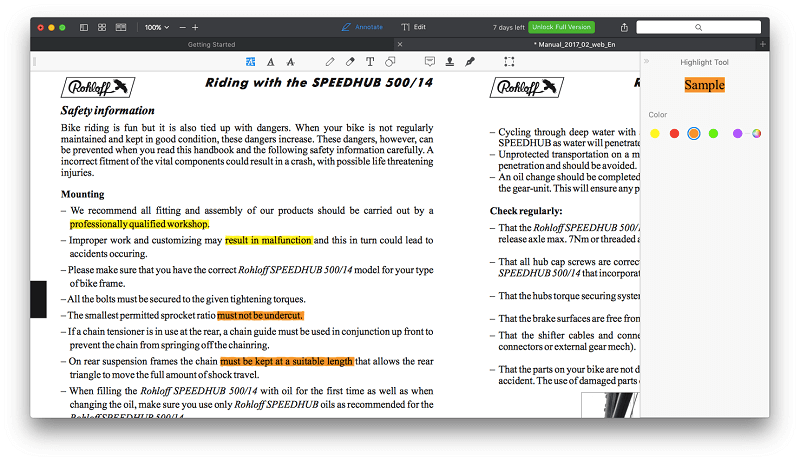
Task: Select the Manual_2017_02_web_En tab
Action: pyautogui.click(x=574, y=44)
